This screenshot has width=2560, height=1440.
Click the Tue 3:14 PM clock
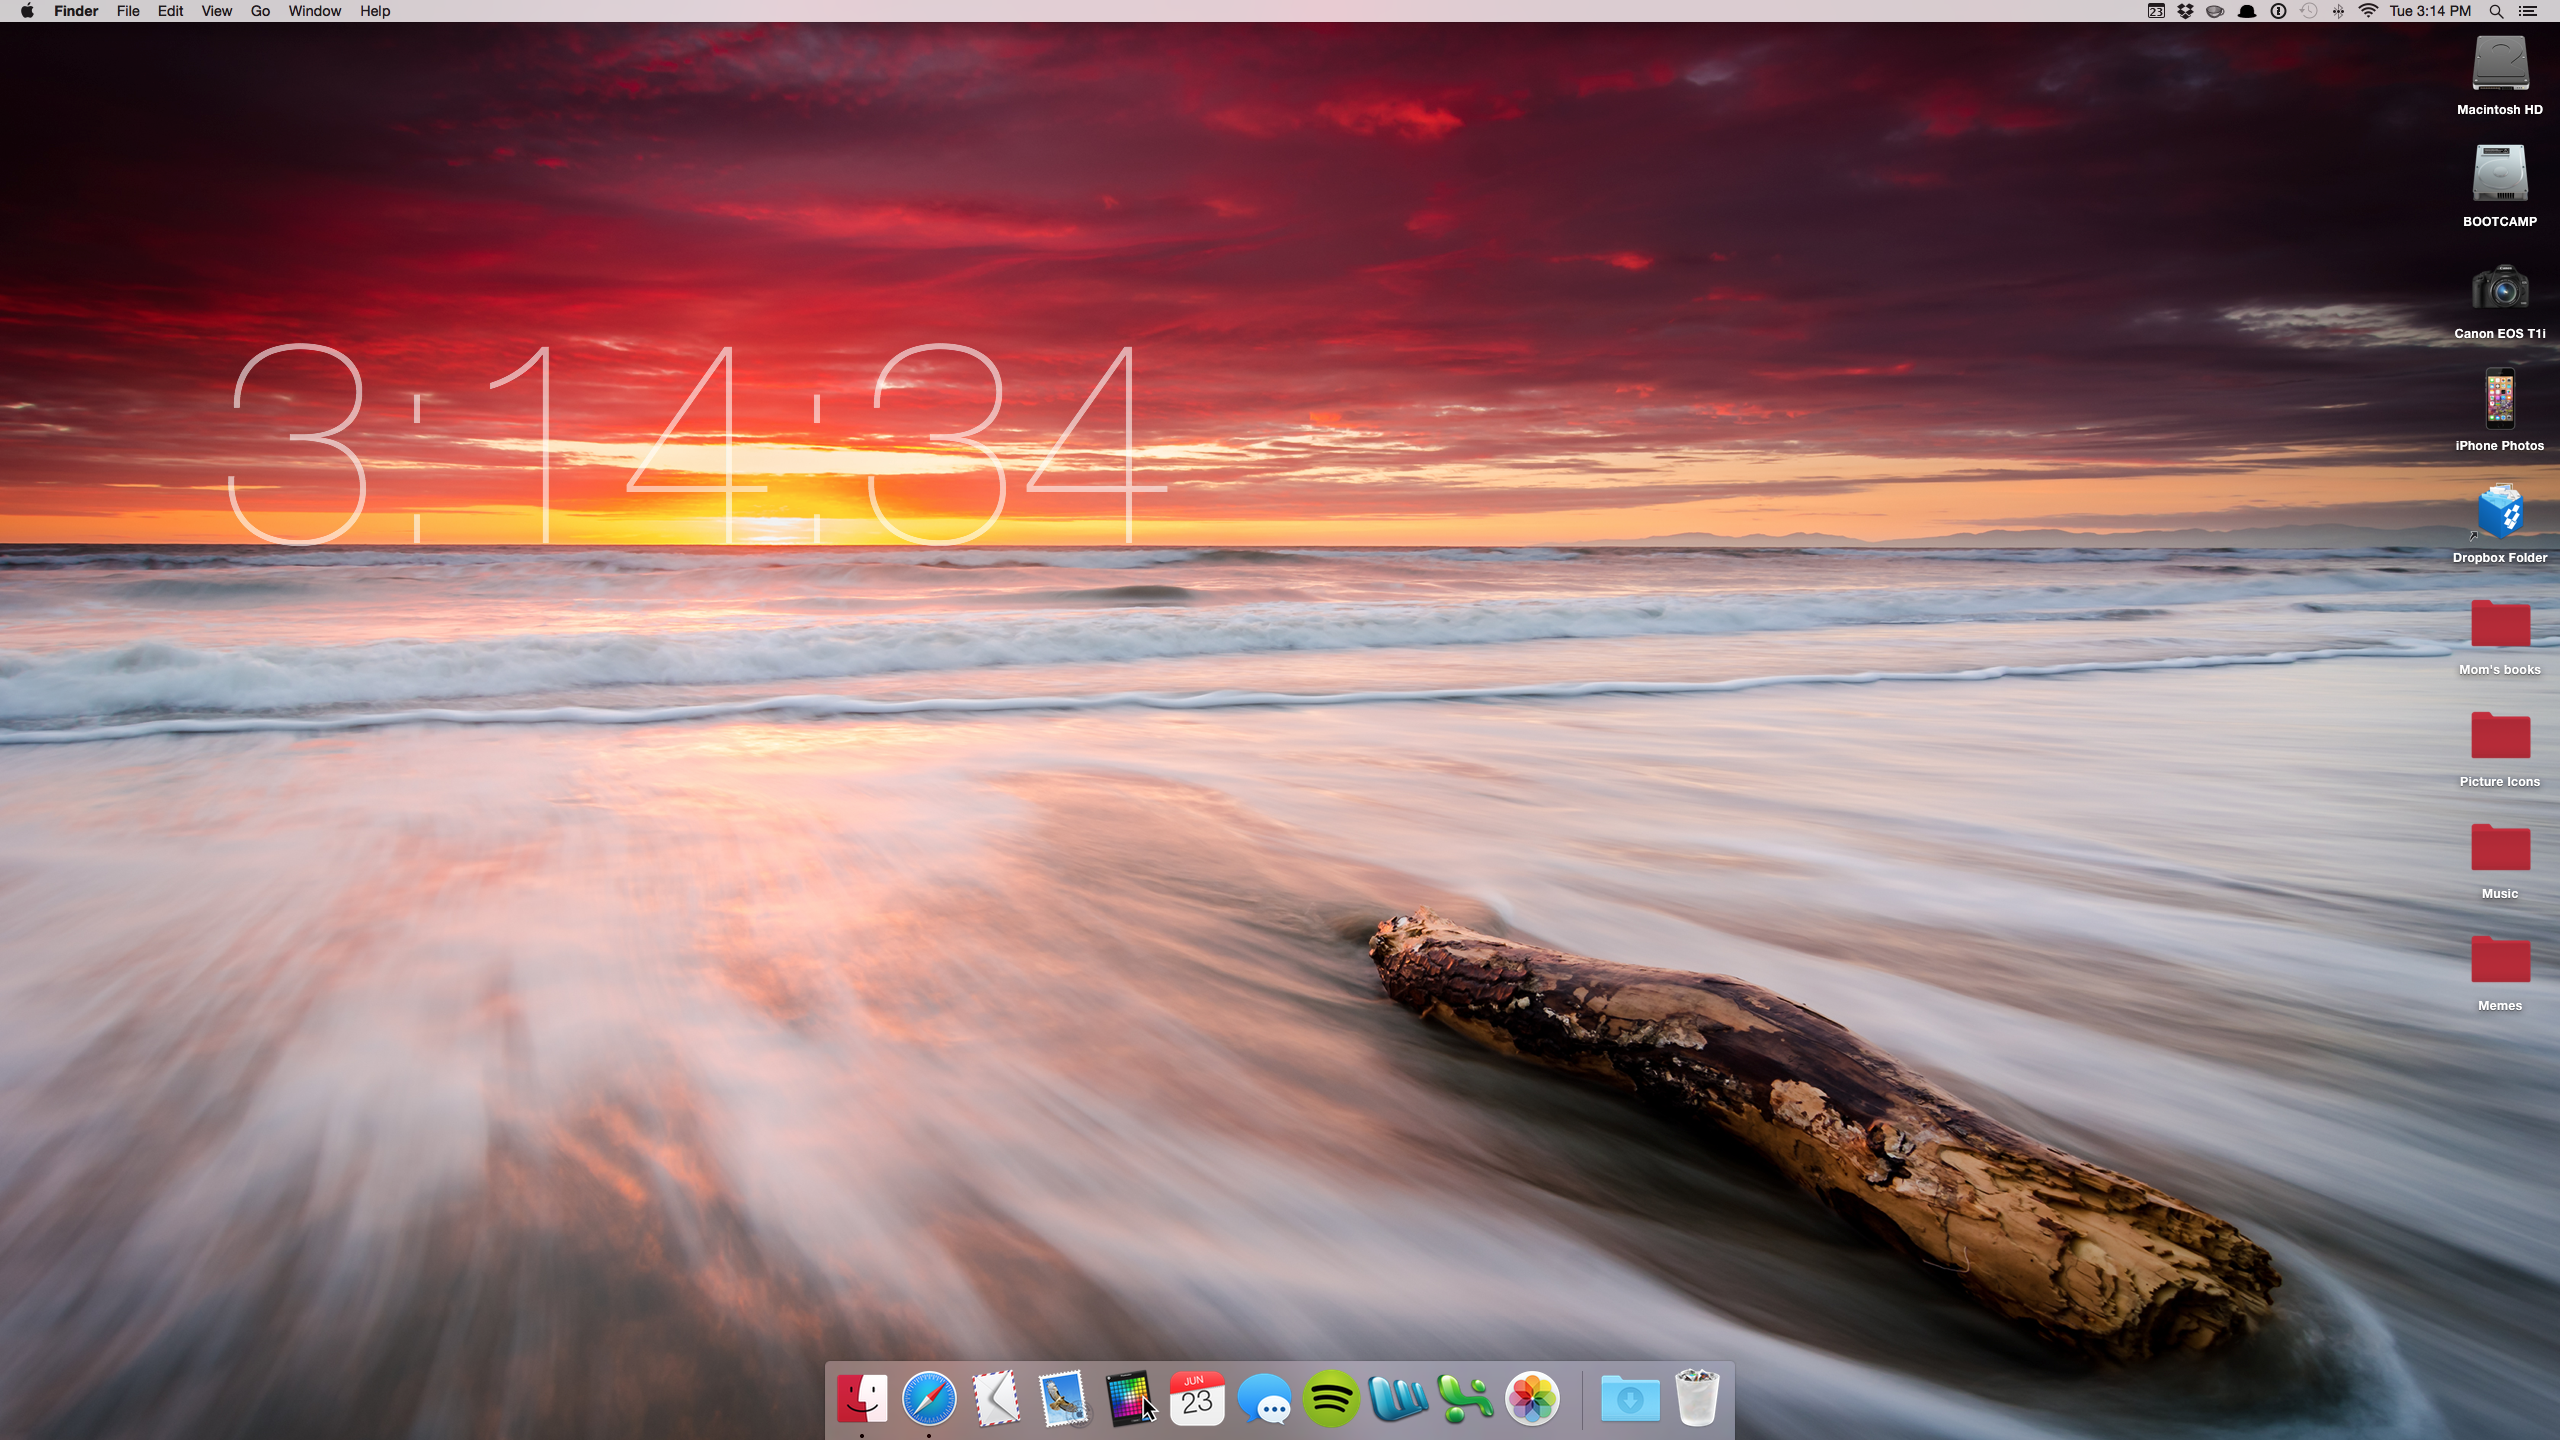(2430, 11)
